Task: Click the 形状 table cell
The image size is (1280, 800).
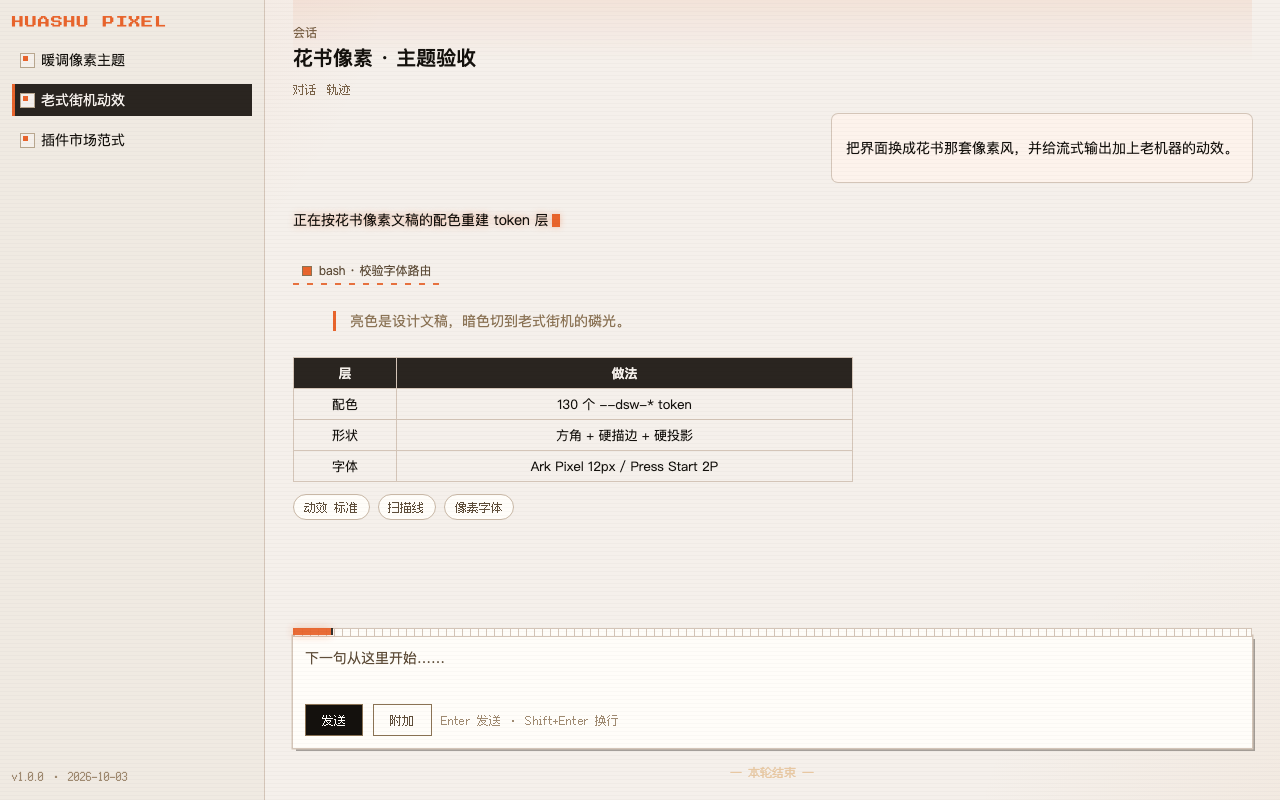Action: coord(345,436)
